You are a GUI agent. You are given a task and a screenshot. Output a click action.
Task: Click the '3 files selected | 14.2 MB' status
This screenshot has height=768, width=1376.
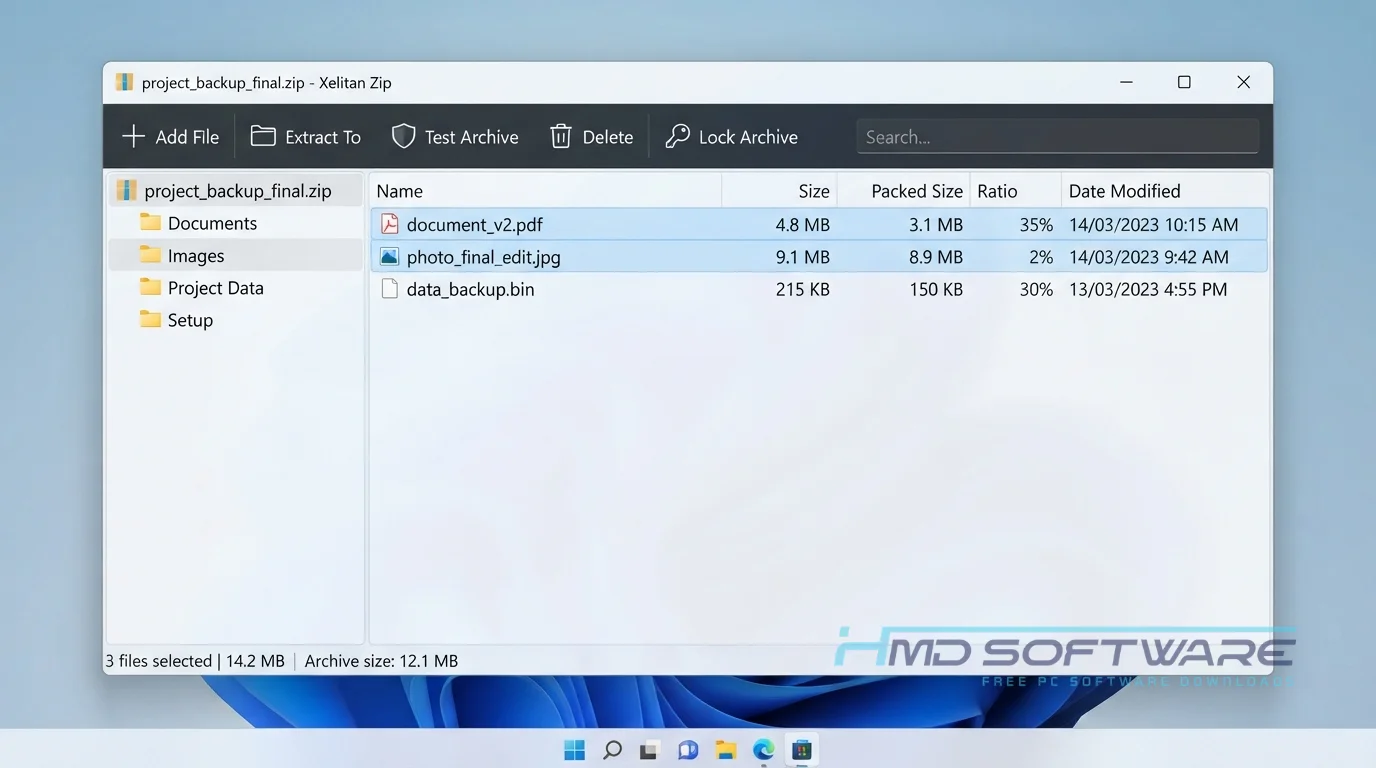(x=195, y=661)
